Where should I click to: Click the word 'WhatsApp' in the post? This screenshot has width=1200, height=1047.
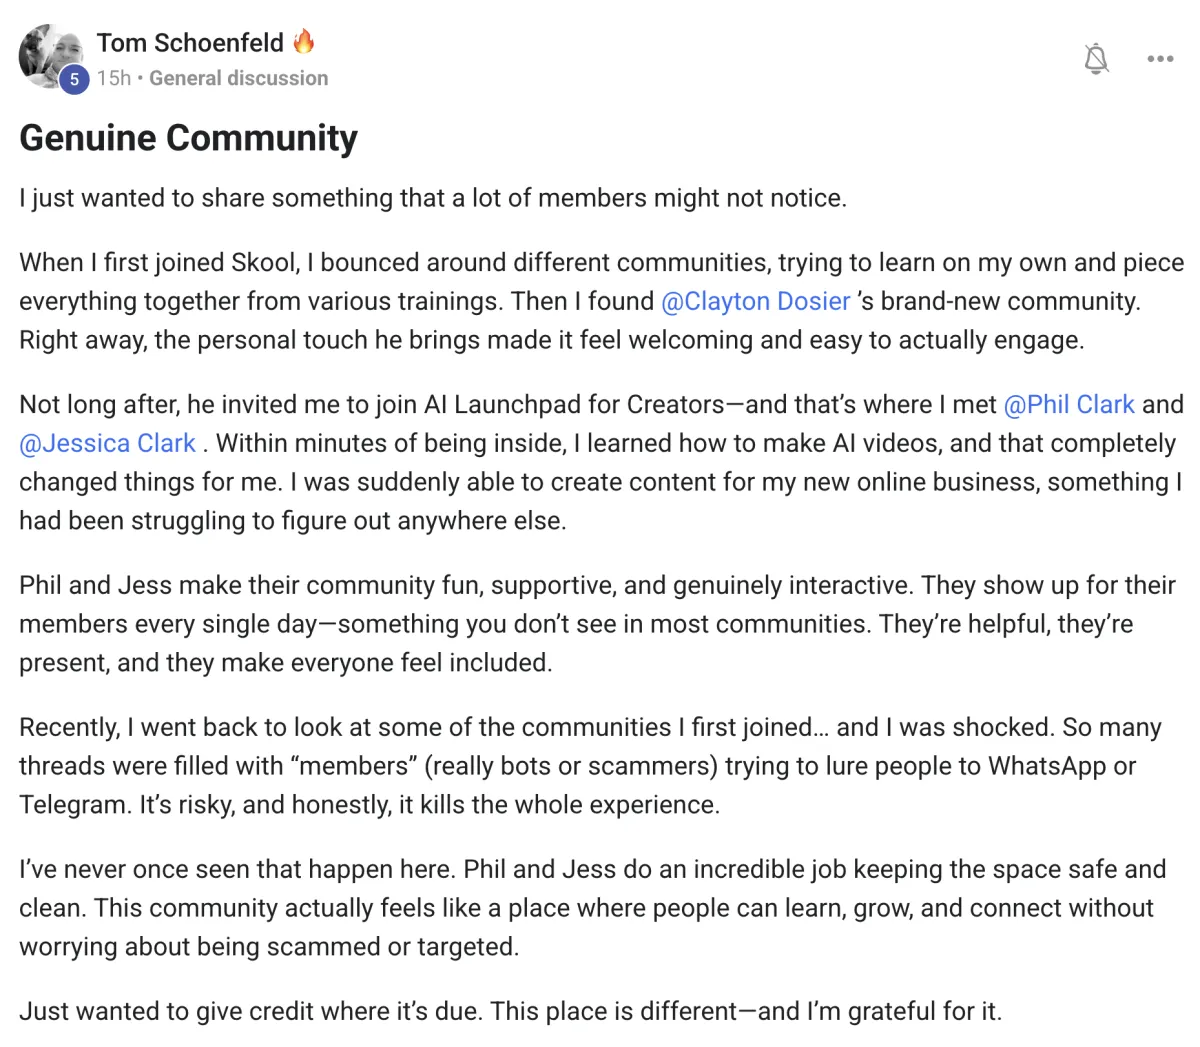point(1047,766)
